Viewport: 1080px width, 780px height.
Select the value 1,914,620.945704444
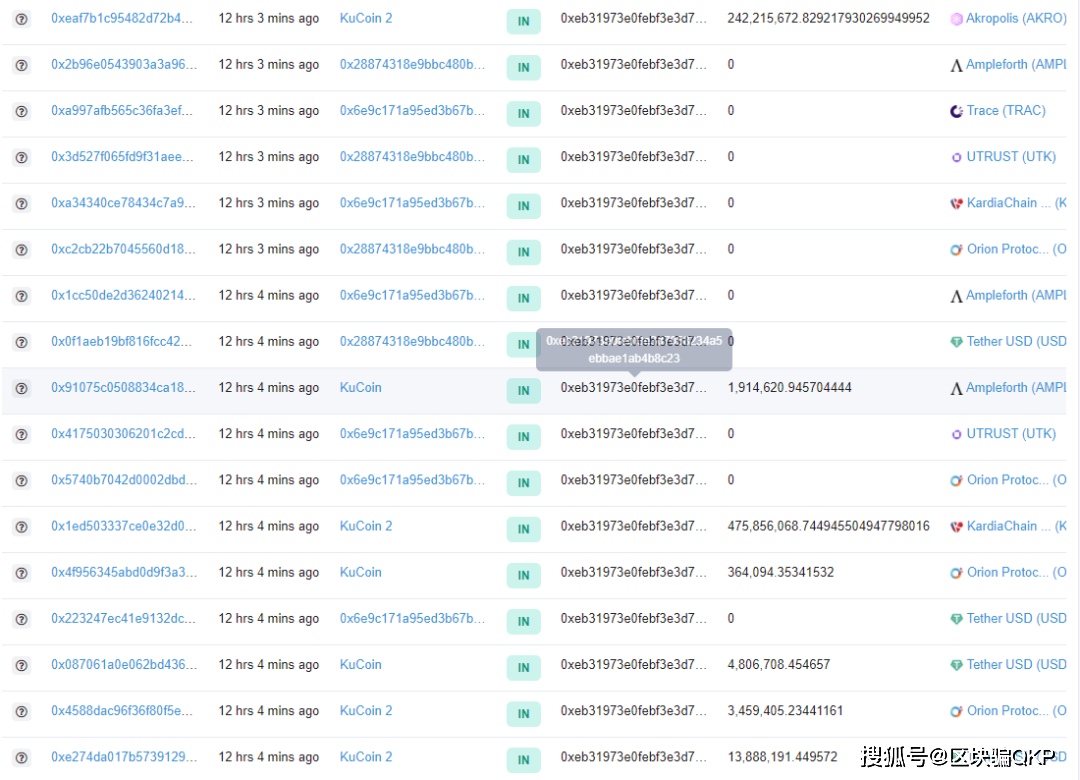[789, 388]
